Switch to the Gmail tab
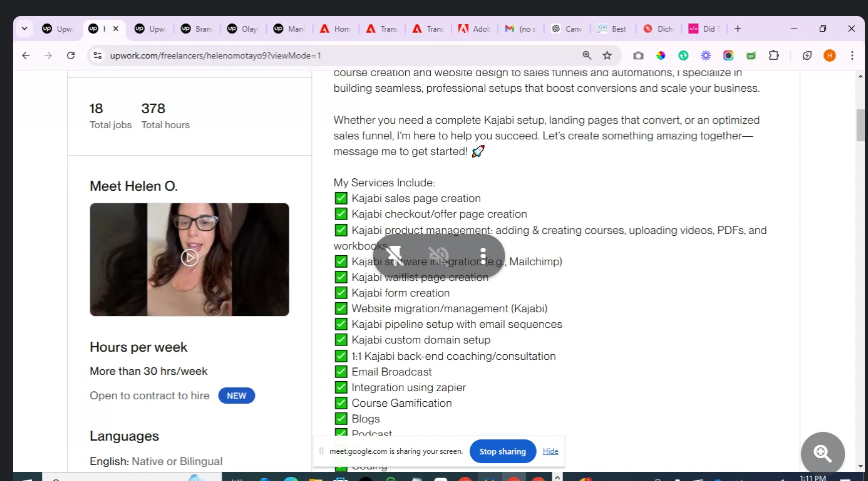The image size is (868, 481). (520, 29)
